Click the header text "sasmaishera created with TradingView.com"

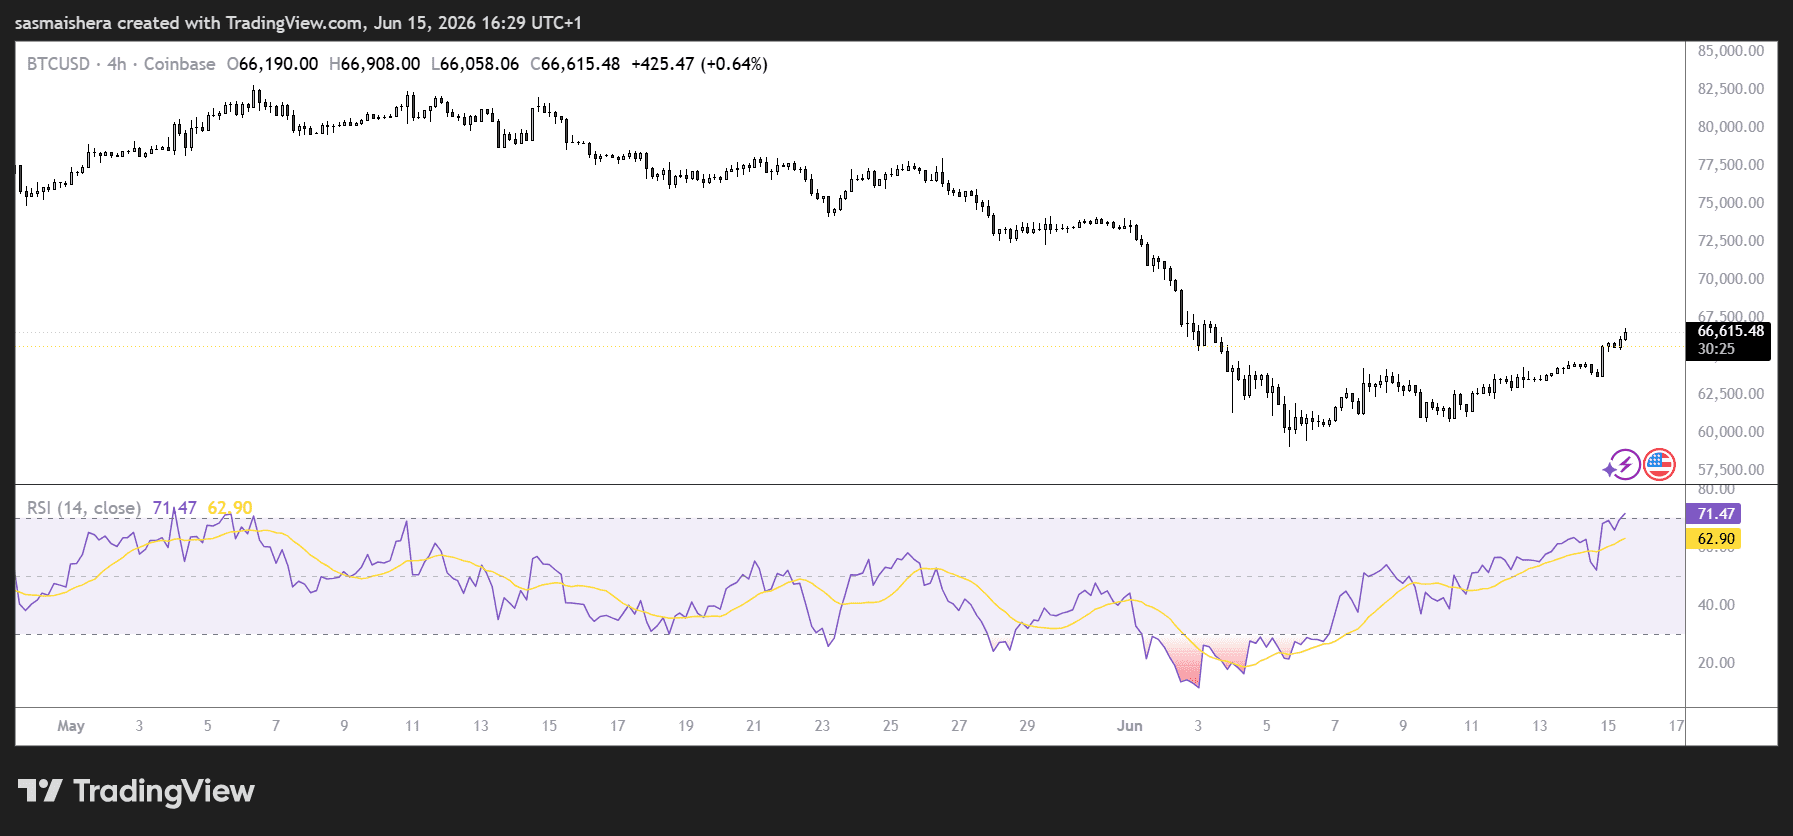click(190, 23)
